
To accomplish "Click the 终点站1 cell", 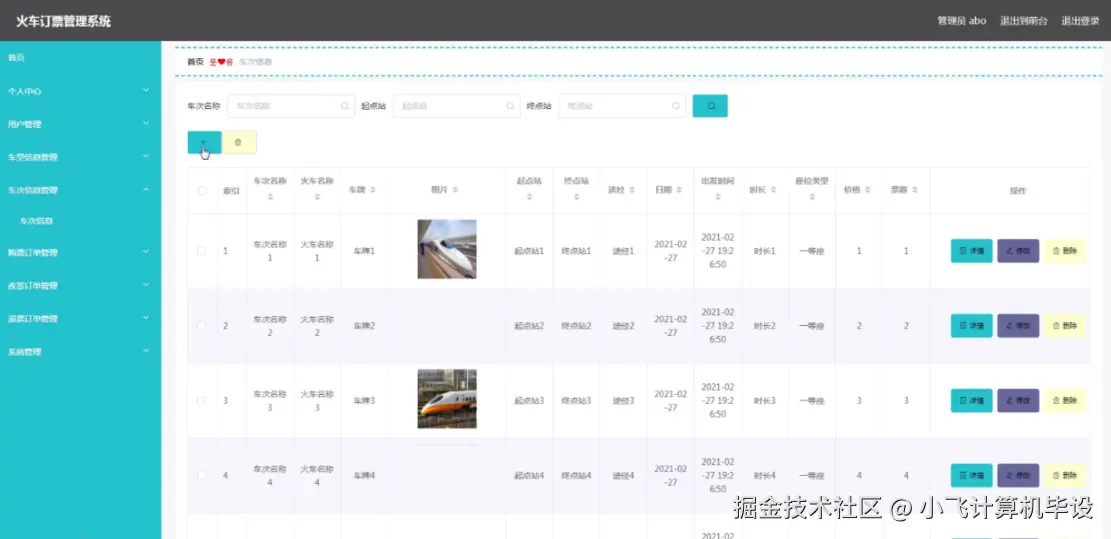I will click(x=576, y=251).
